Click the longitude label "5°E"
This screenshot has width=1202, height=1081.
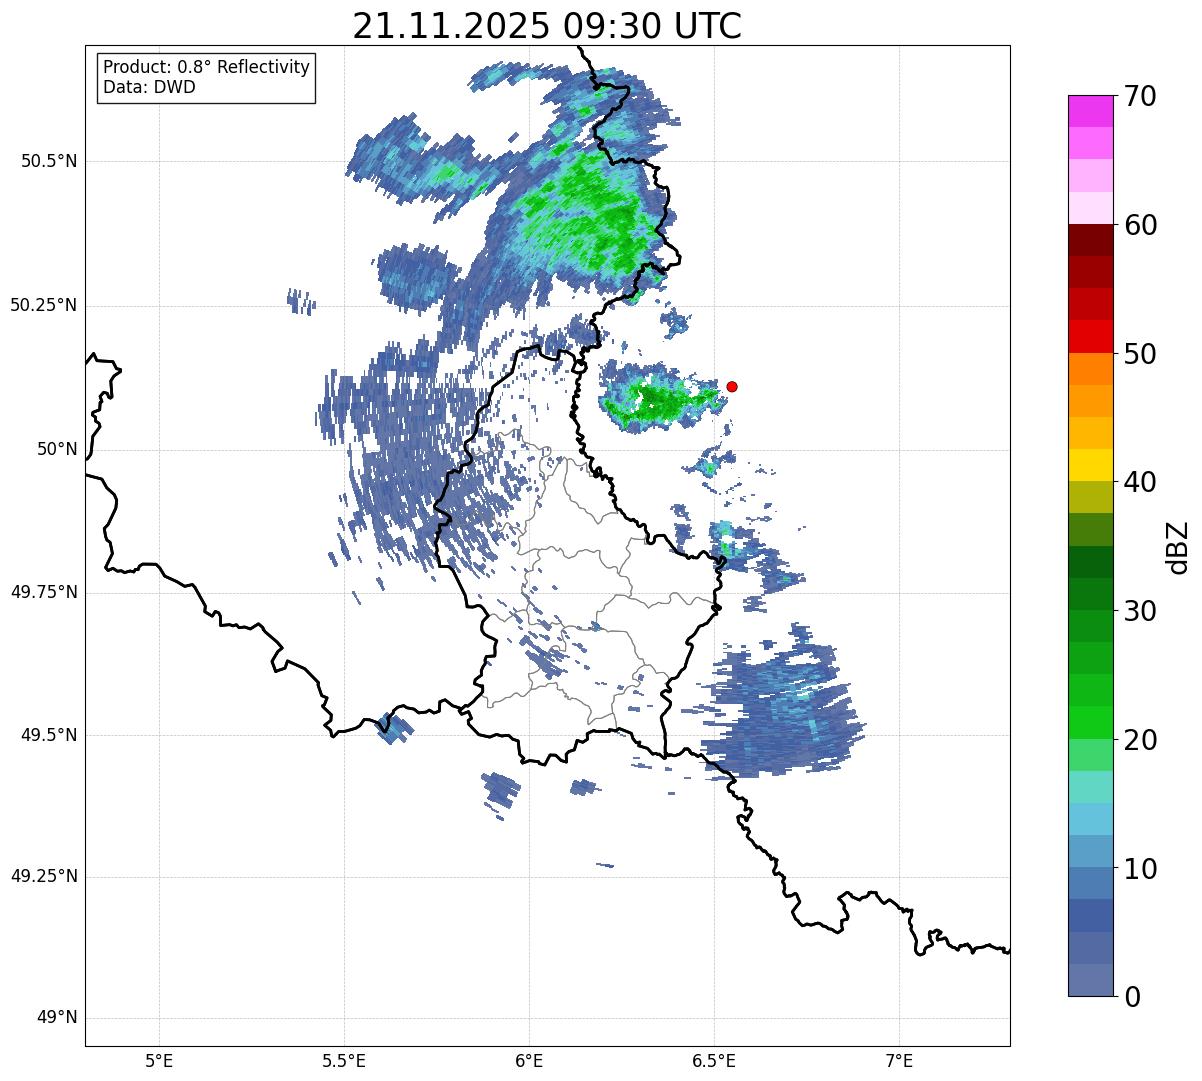[160, 1062]
